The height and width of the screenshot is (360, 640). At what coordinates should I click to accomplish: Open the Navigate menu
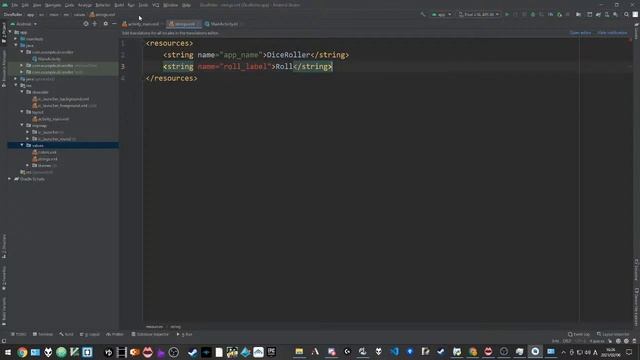coord(53,5)
